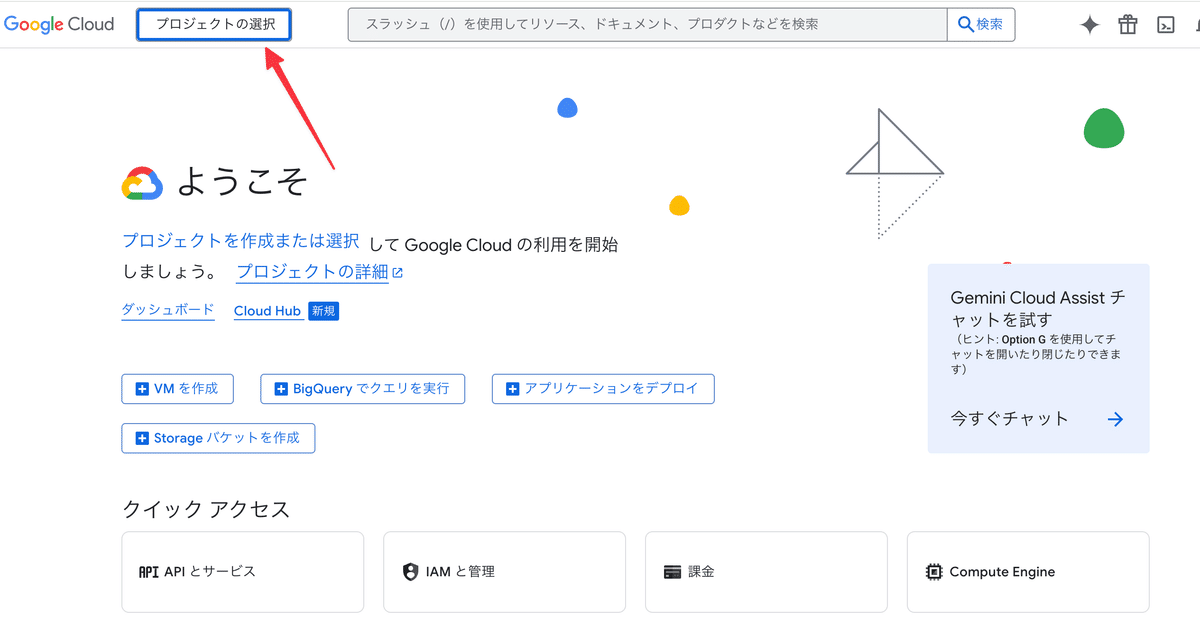The width and height of the screenshot is (1200, 628).
Task: Open Gemini sparkle icon in top bar
Action: tap(1090, 25)
